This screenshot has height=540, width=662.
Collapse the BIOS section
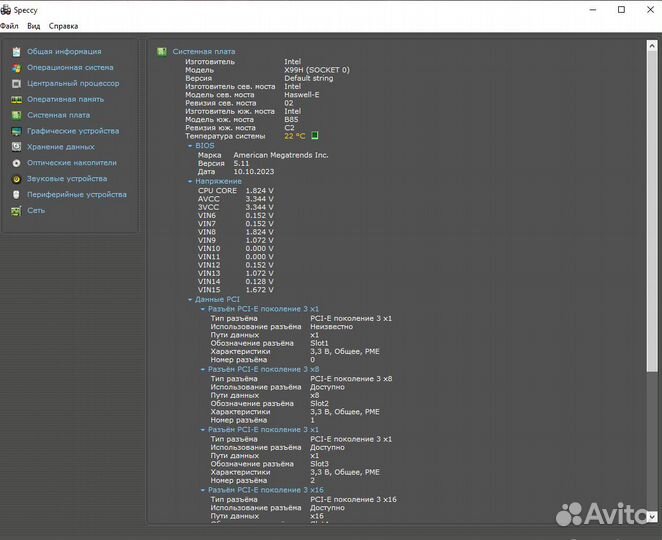[190, 146]
